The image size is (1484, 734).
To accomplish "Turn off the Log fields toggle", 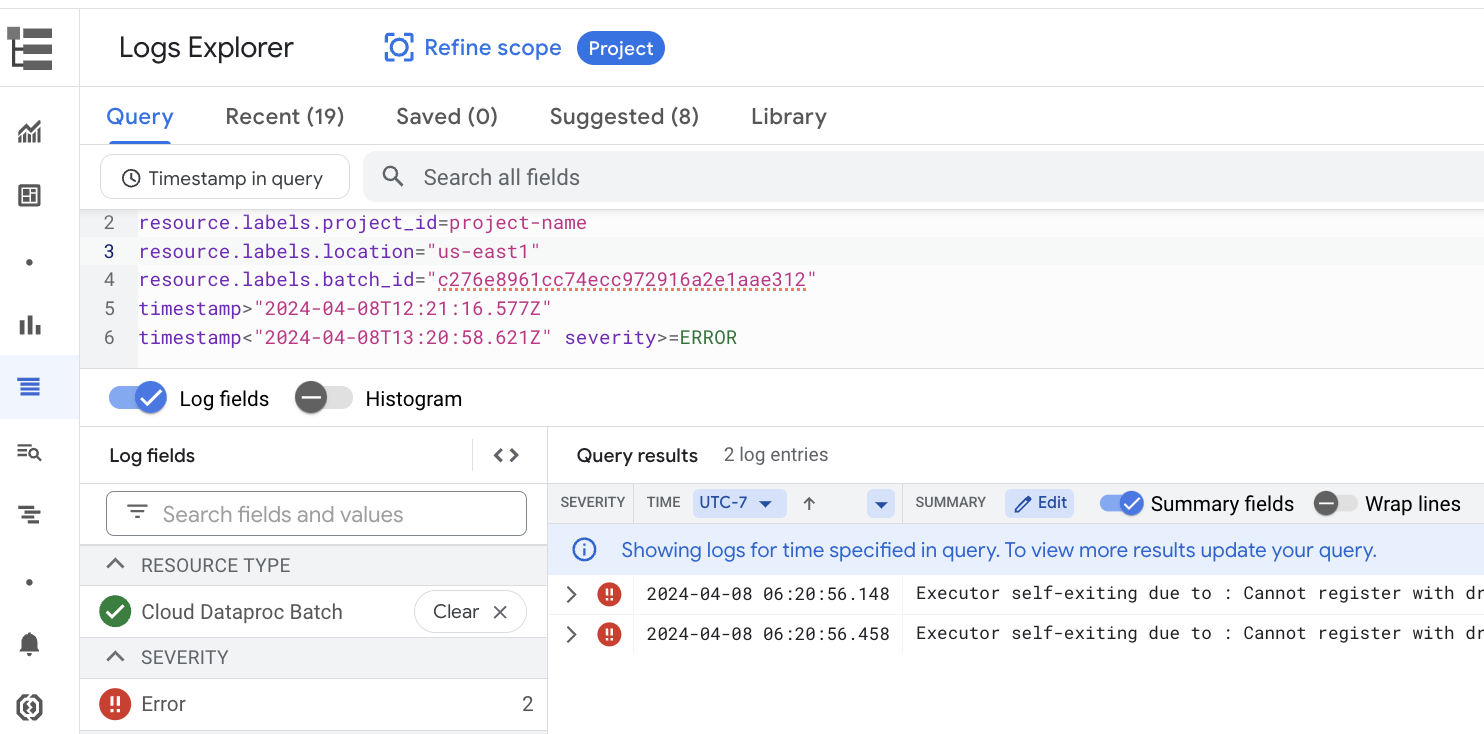I will click(x=137, y=397).
